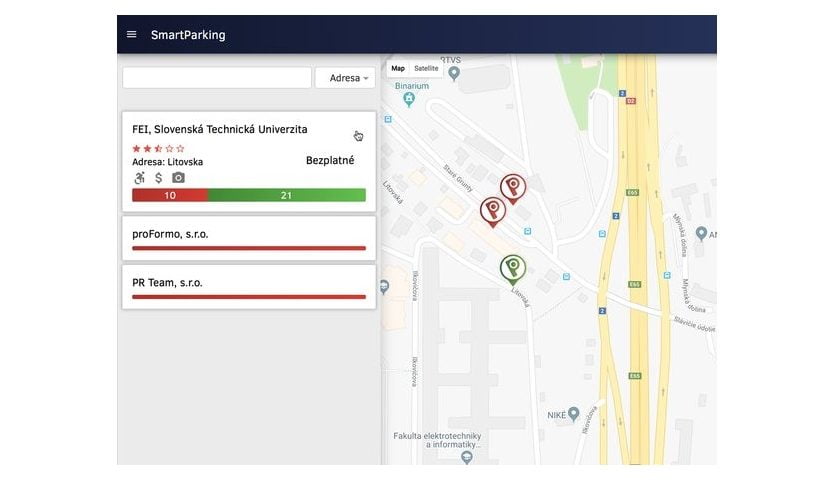Open the FEI, Slovenská Technická Univerzita card title

pyautogui.click(x=220, y=130)
